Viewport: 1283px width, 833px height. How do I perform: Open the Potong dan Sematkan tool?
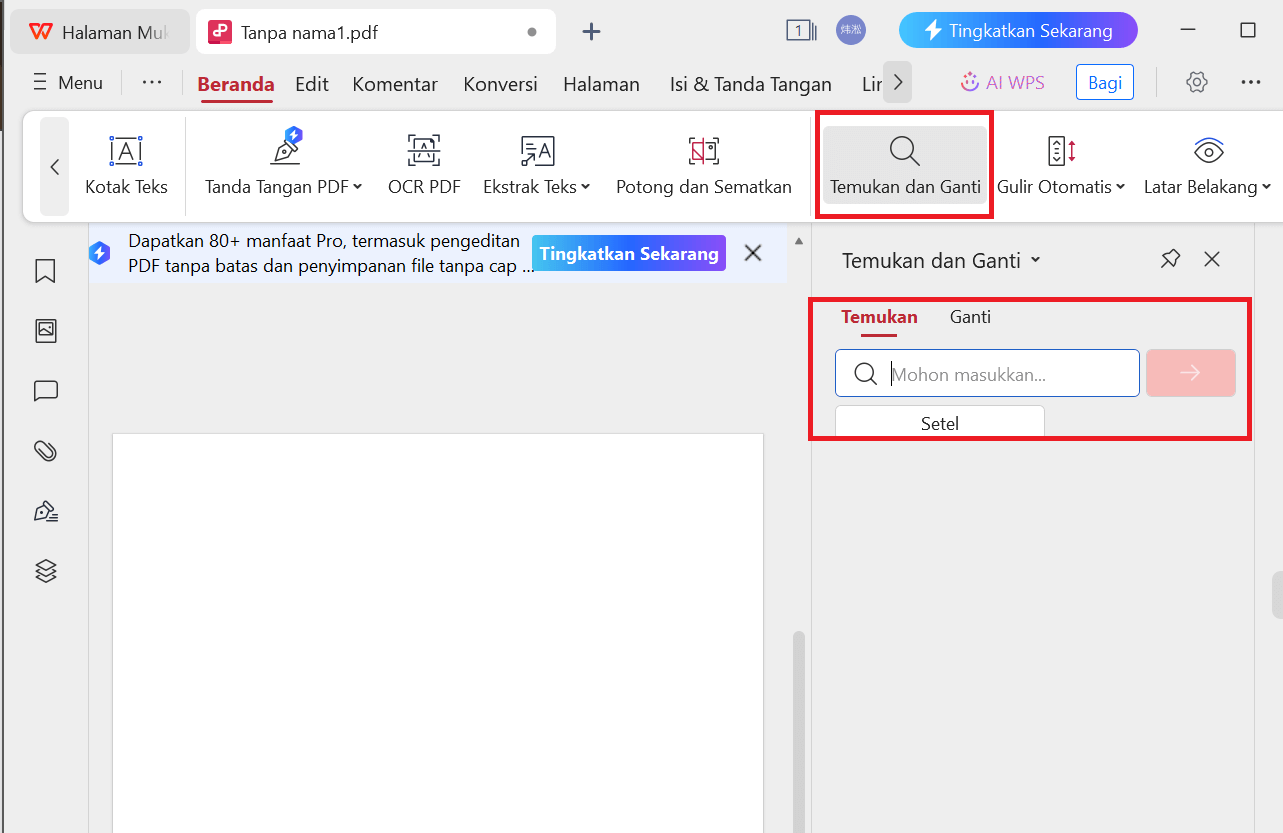point(703,163)
